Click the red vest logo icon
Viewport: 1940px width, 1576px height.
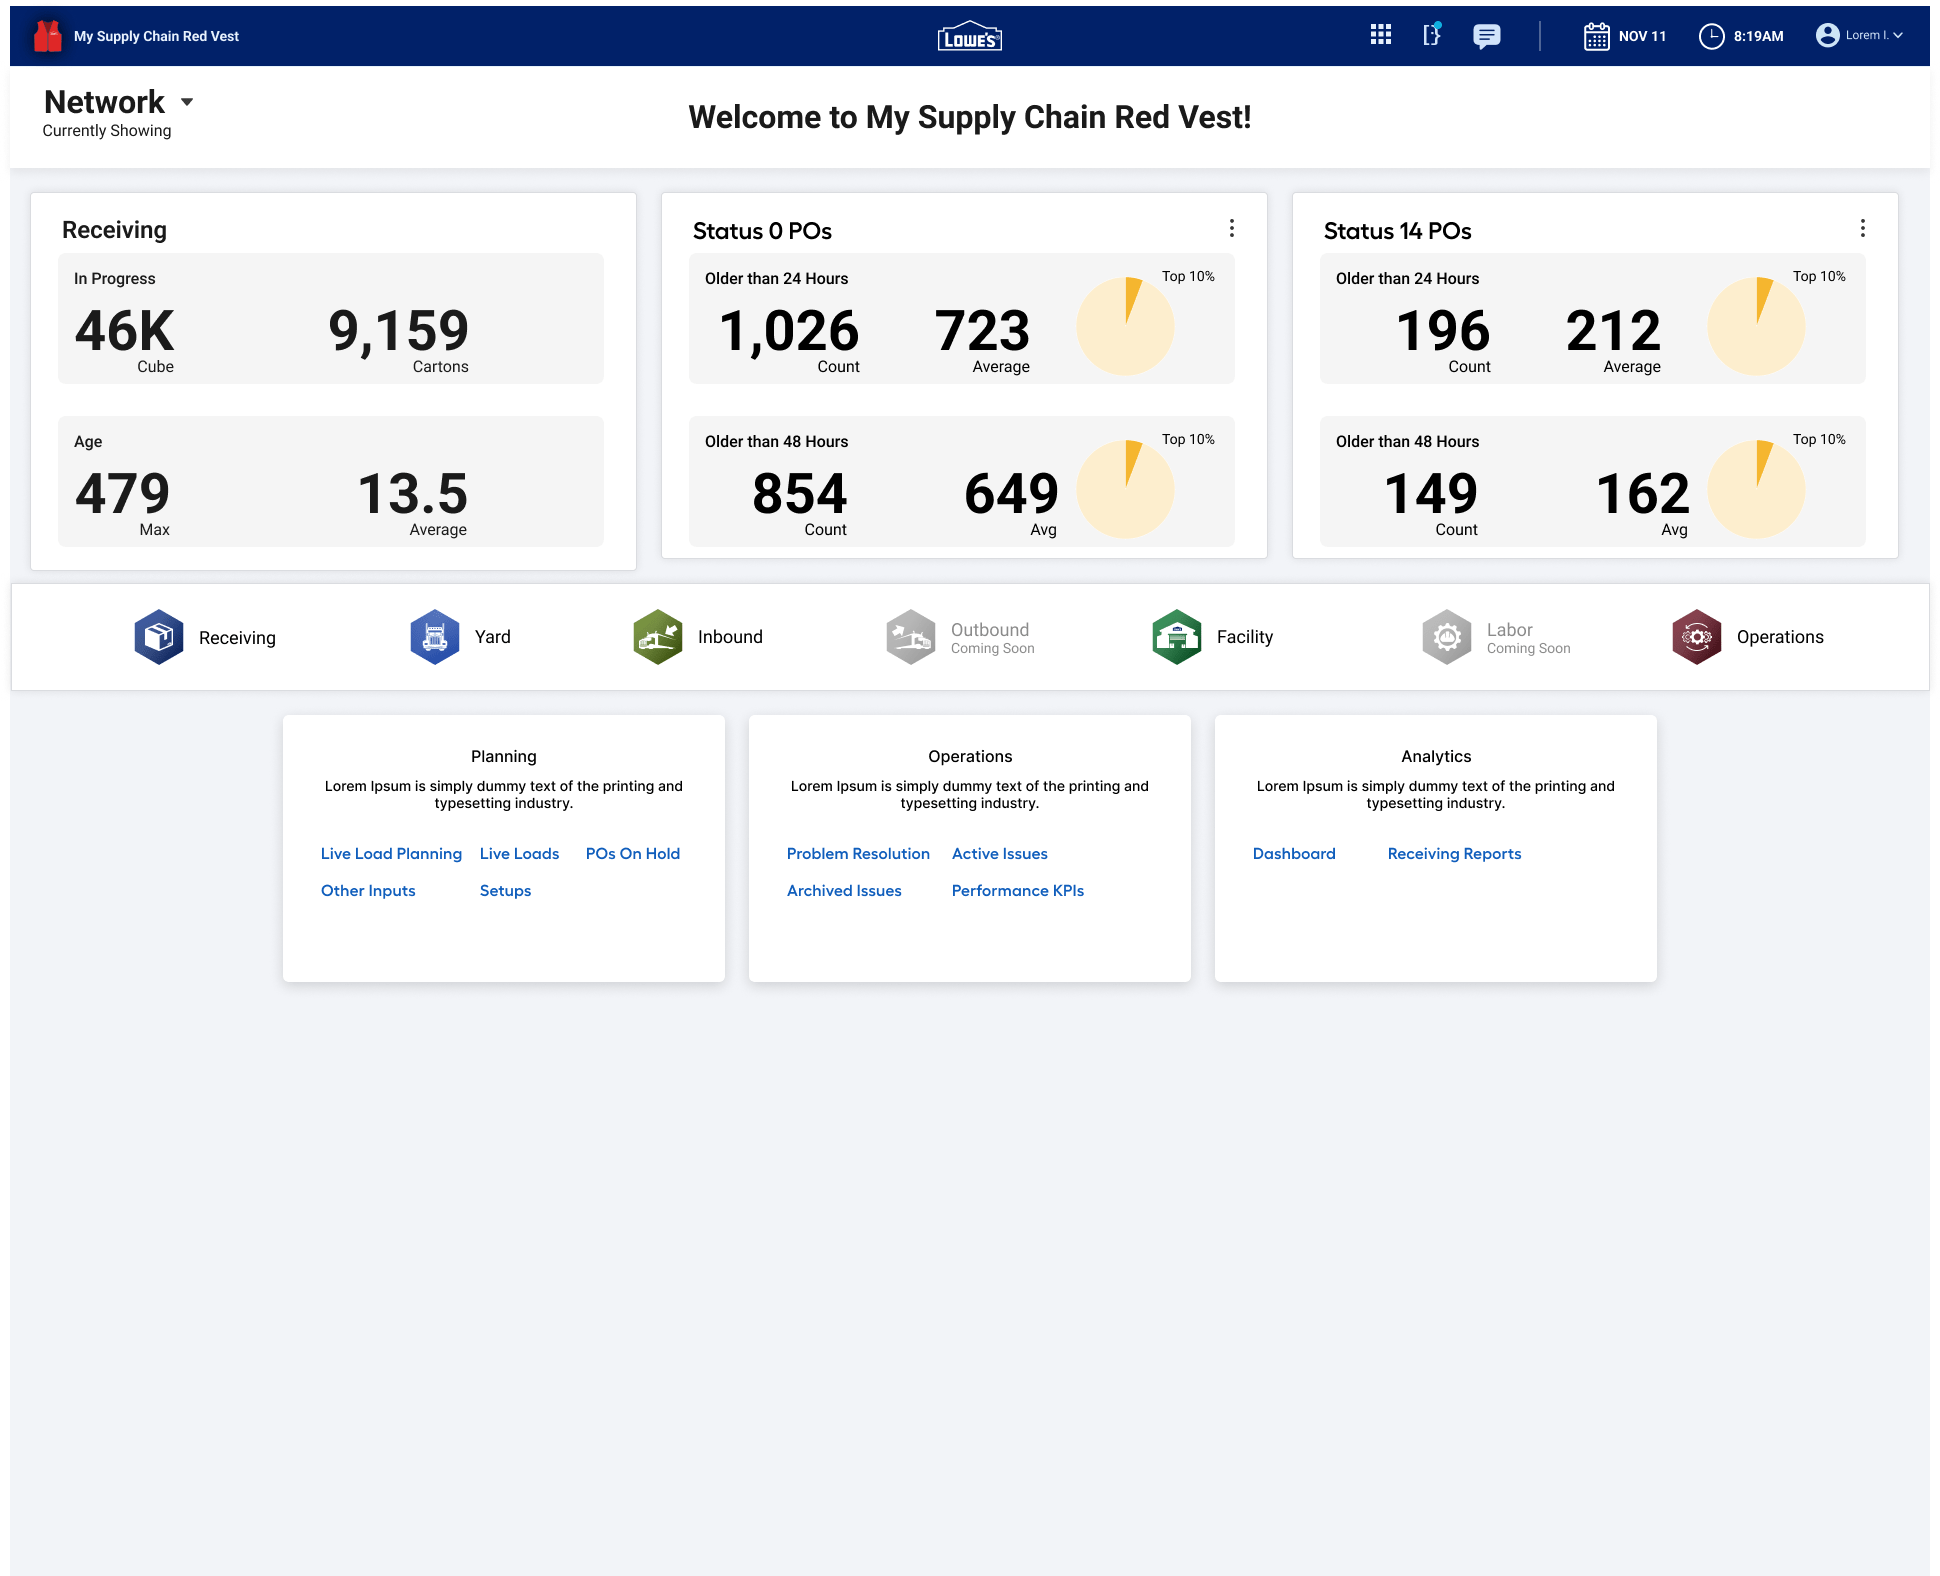click(47, 36)
